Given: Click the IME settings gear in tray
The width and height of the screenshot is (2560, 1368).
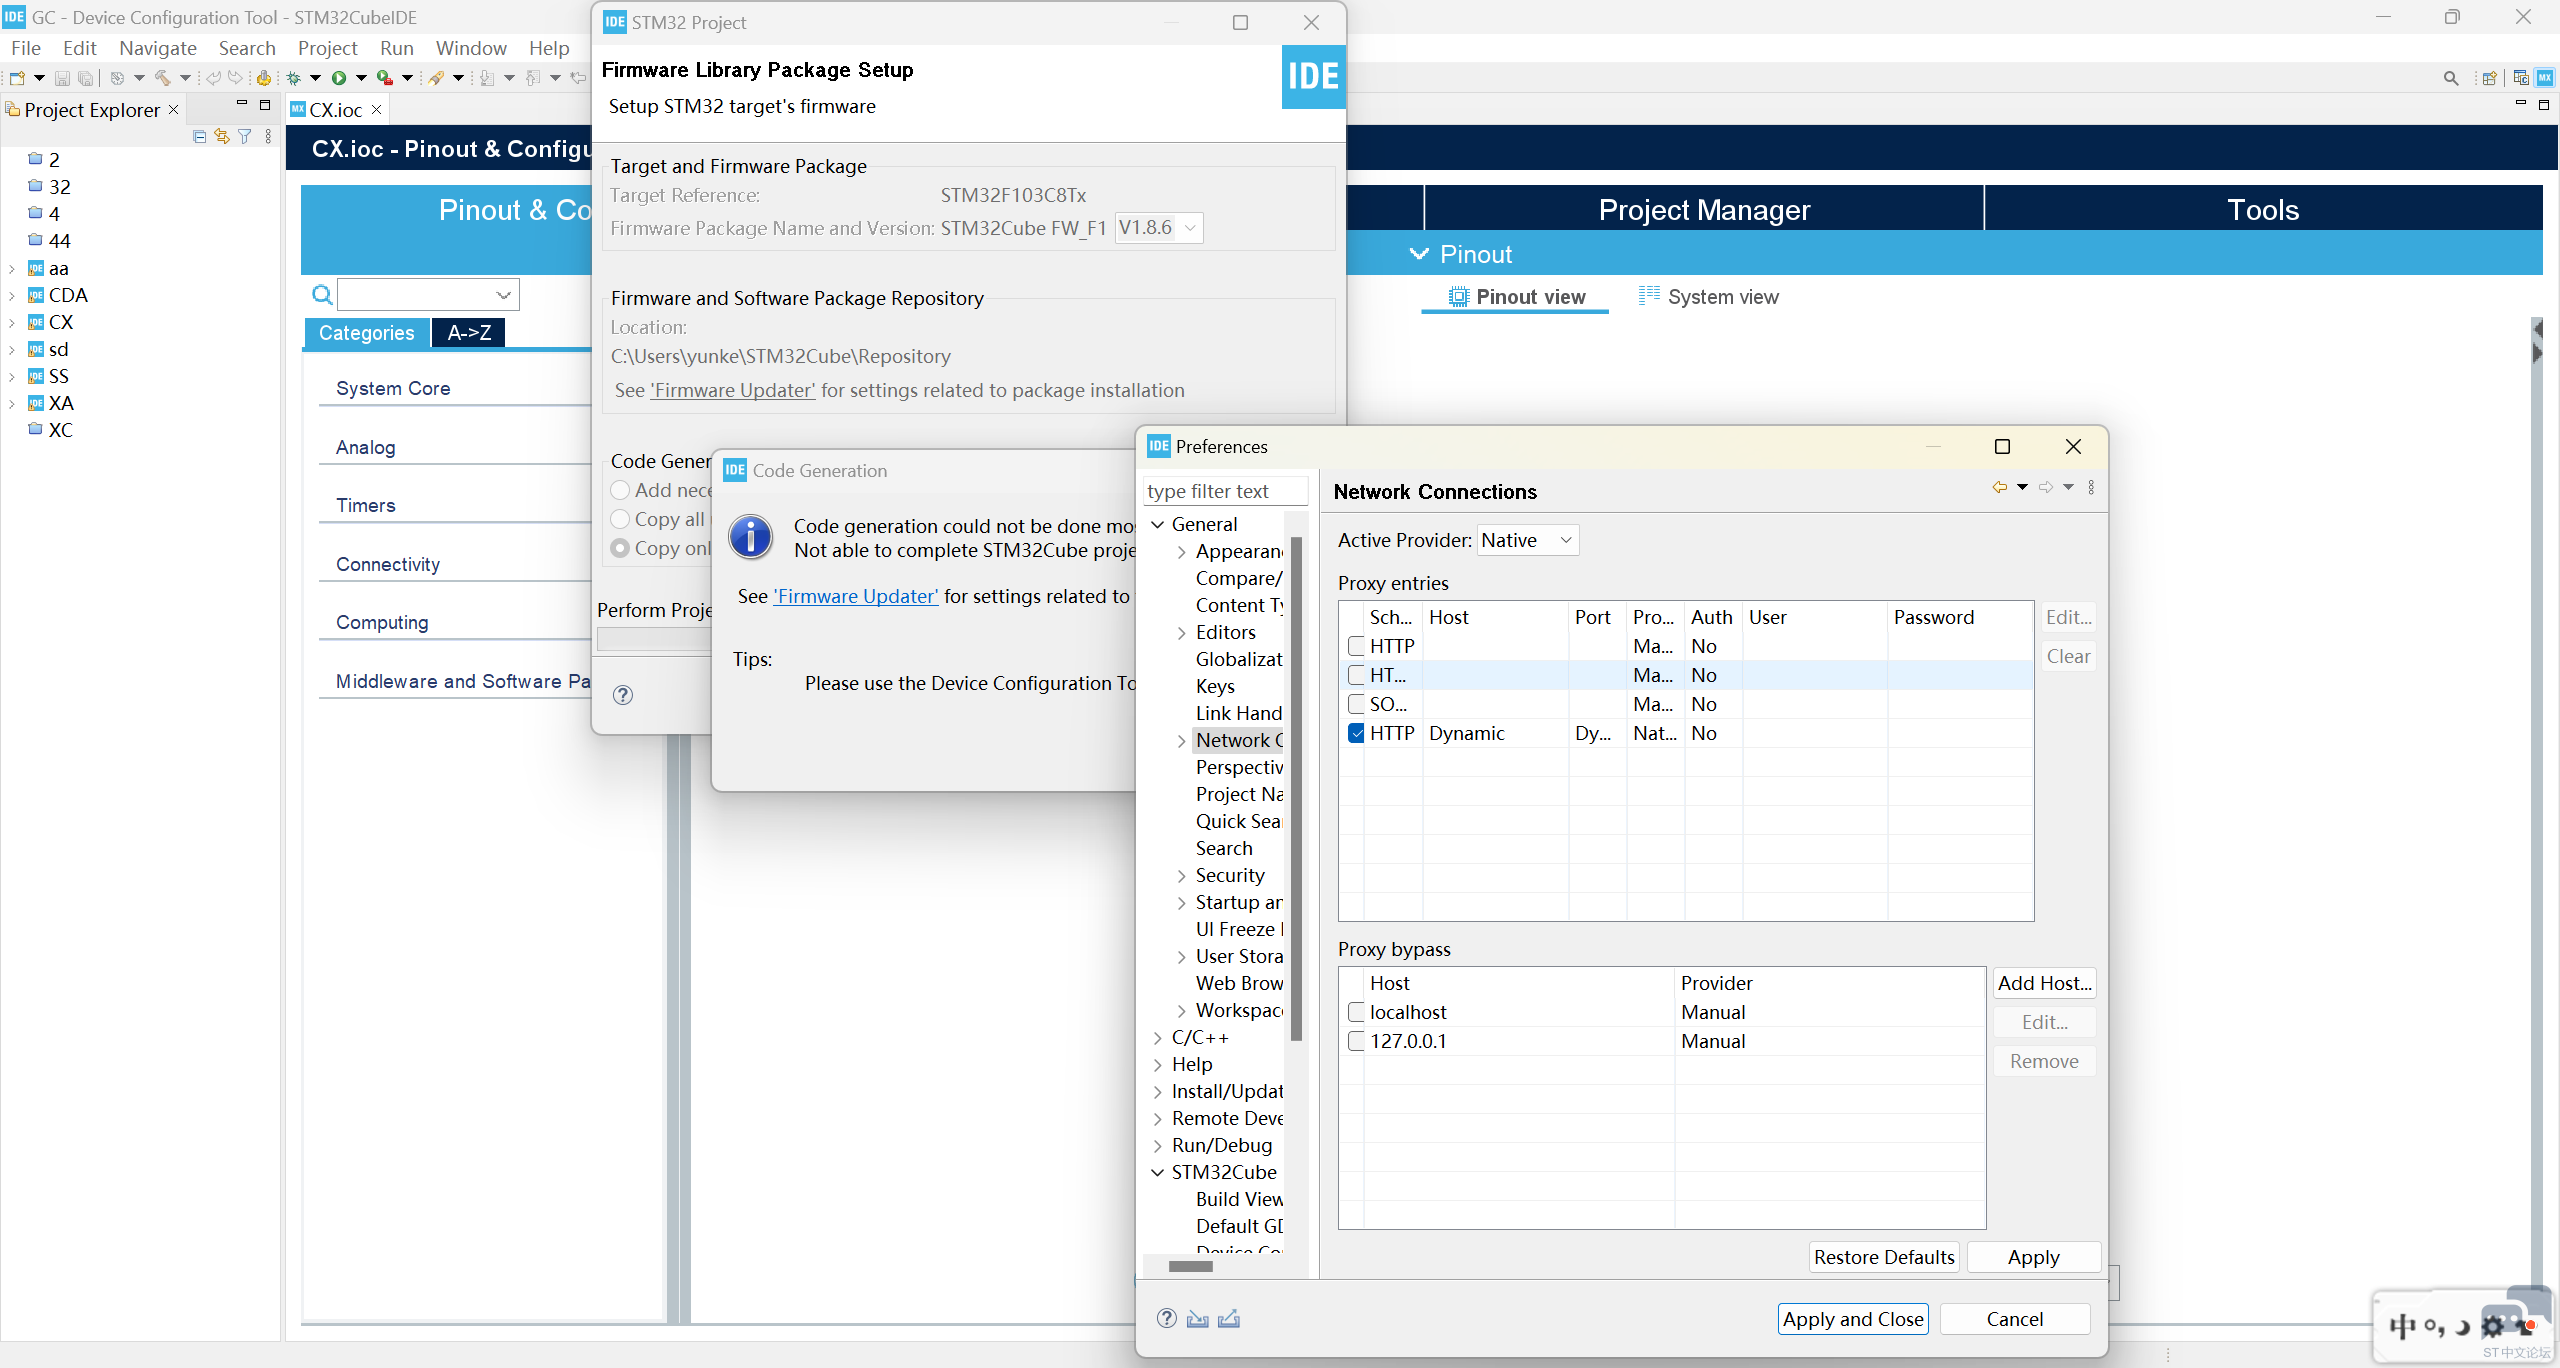Looking at the screenshot, I should pyautogui.click(x=2493, y=1326).
